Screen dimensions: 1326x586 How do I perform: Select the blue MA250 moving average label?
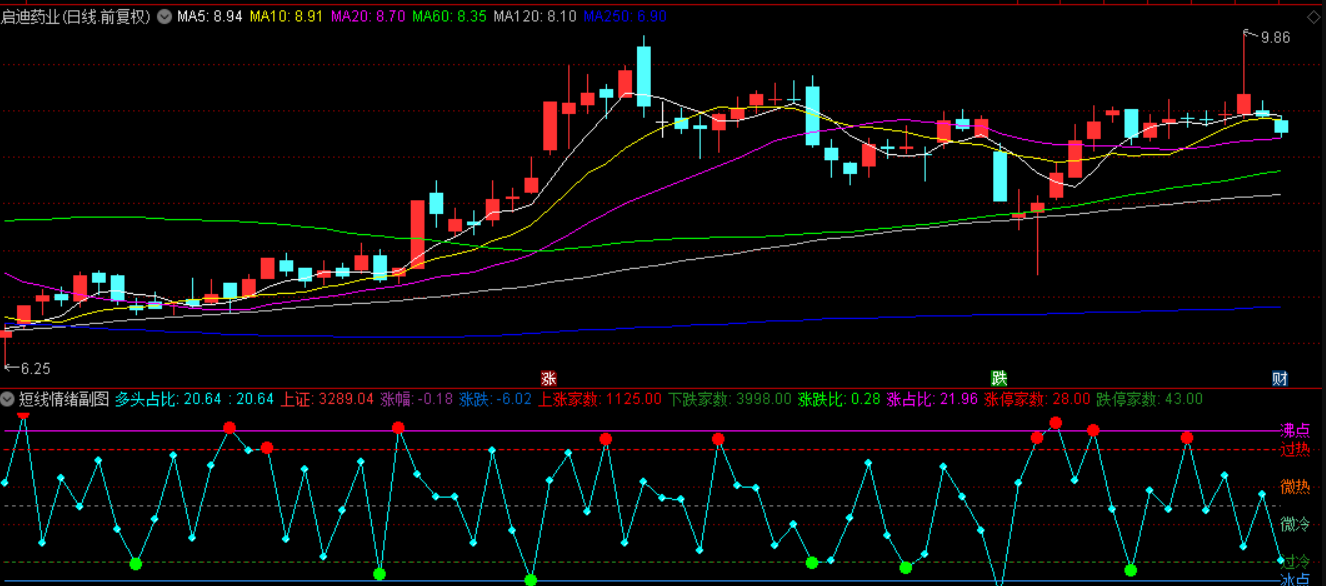pyautogui.click(x=625, y=17)
